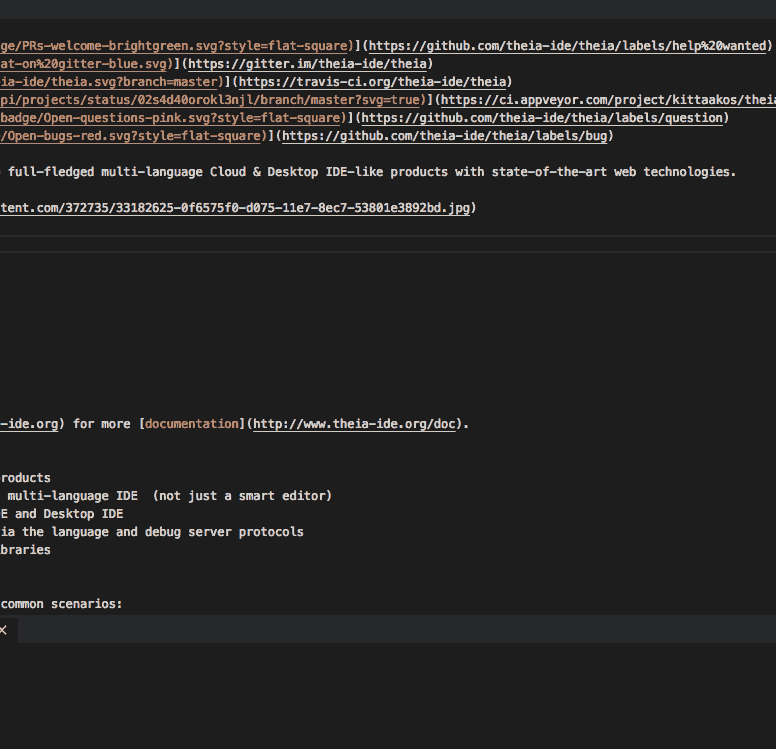The width and height of the screenshot is (776, 749).
Task: Click the text 'common scenarios:'
Action: pos(61,604)
